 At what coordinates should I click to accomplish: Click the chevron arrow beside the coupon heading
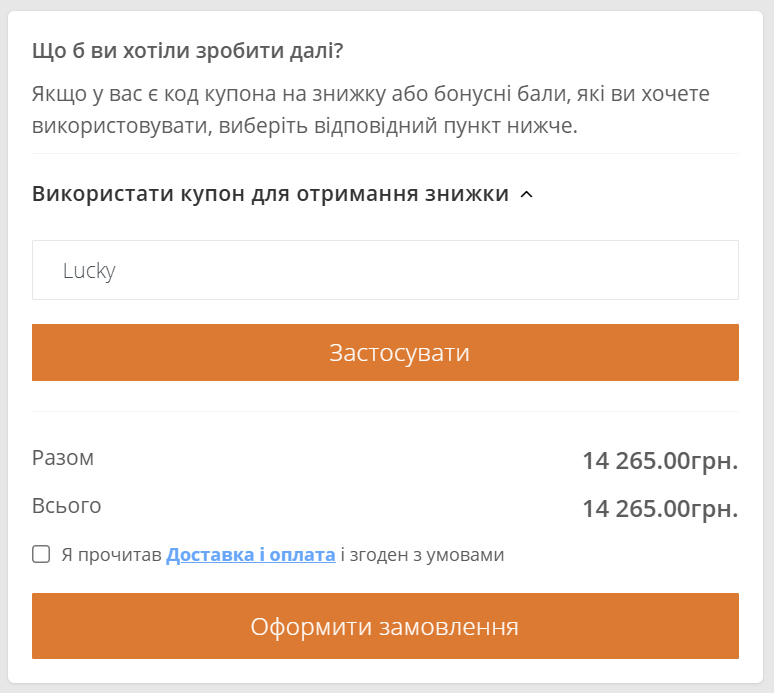527,195
